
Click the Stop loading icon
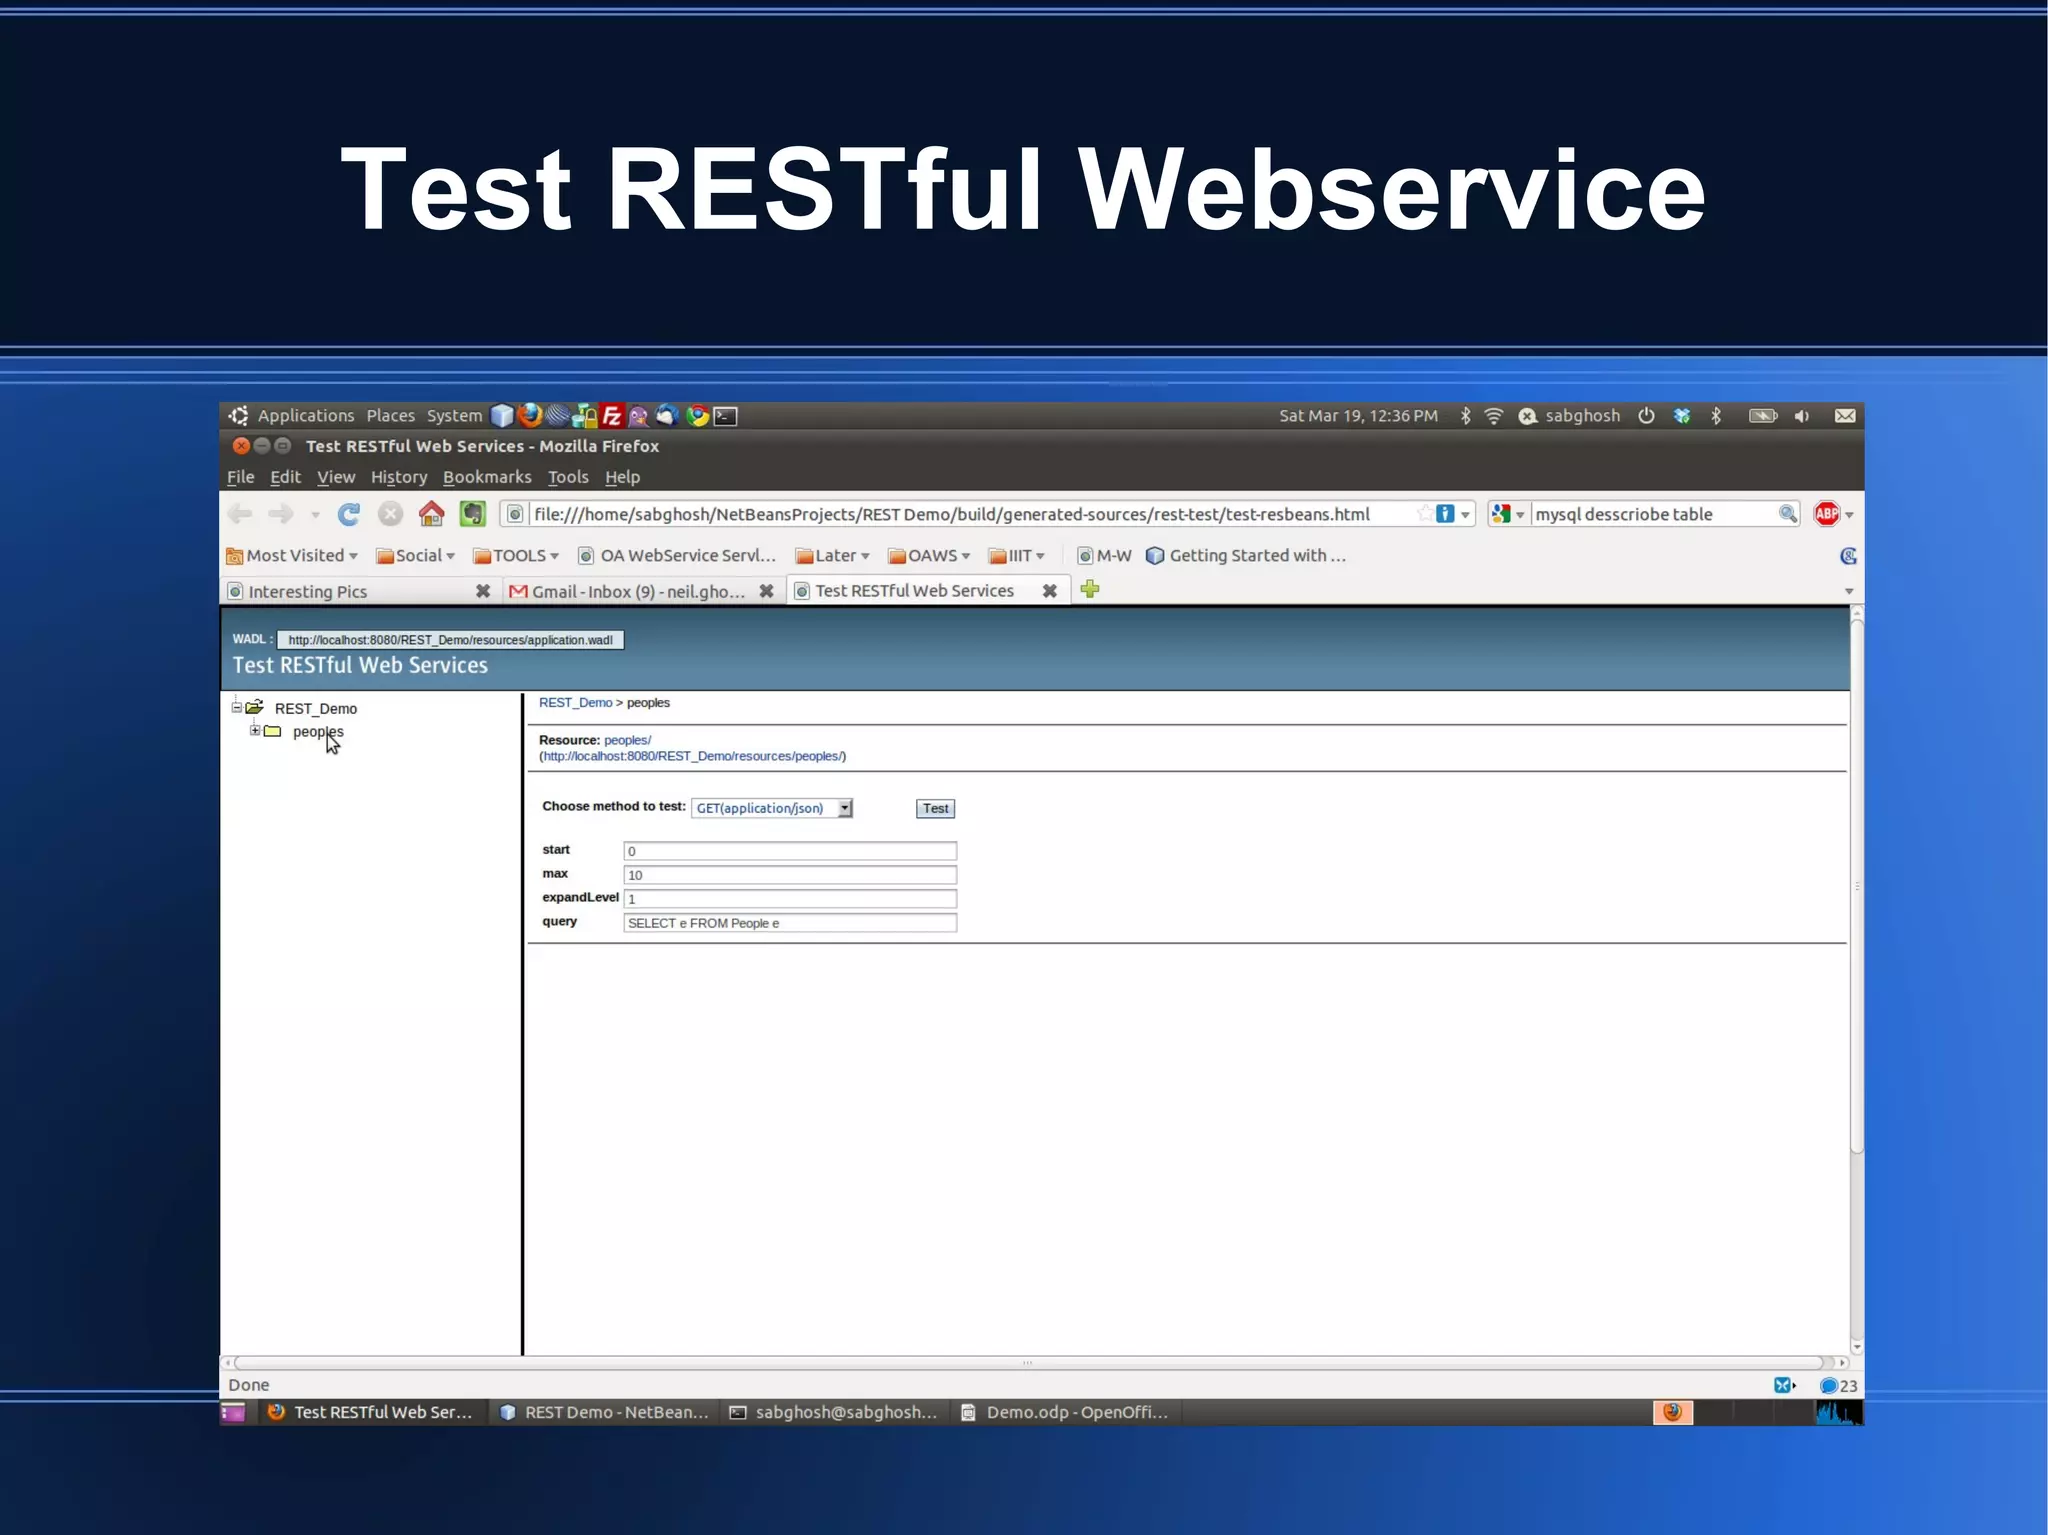coord(390,514)
